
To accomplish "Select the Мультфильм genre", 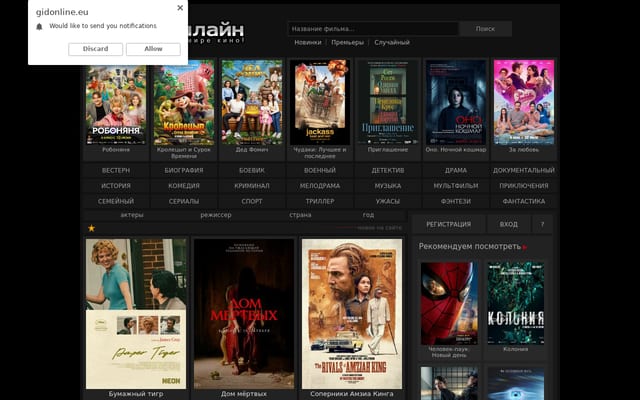I will 456,186.
